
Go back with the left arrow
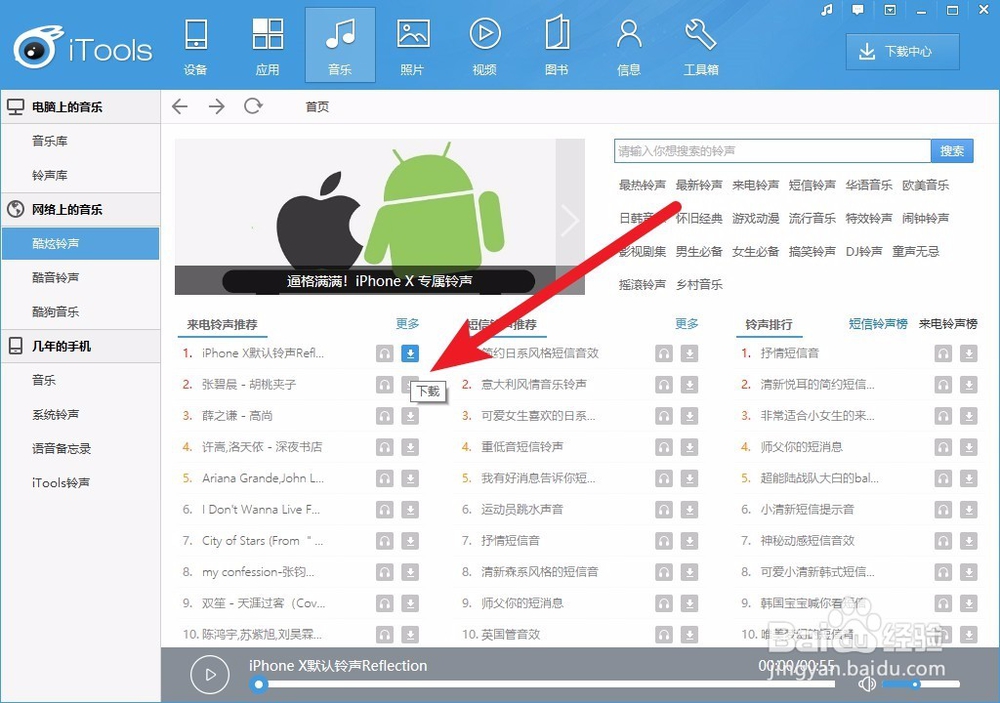tap(180, 106)
